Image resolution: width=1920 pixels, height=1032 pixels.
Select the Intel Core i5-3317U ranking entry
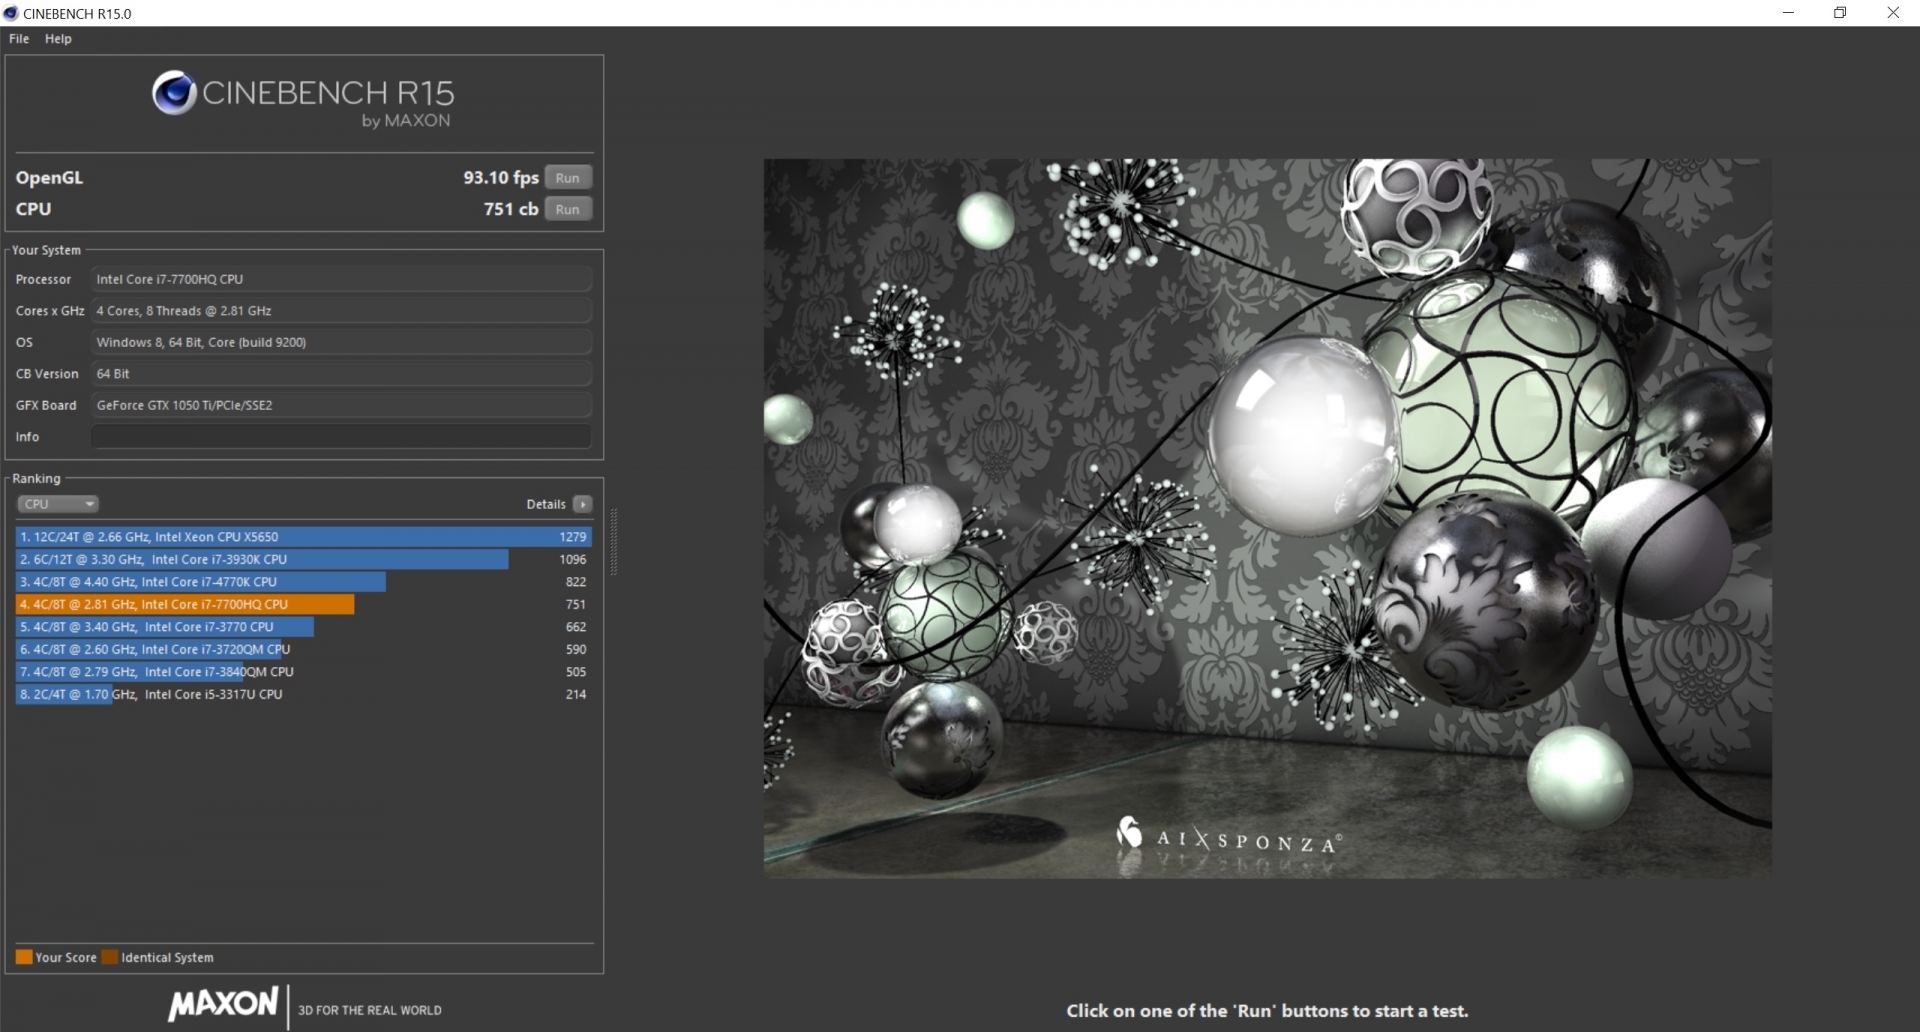tap(300, 694)
